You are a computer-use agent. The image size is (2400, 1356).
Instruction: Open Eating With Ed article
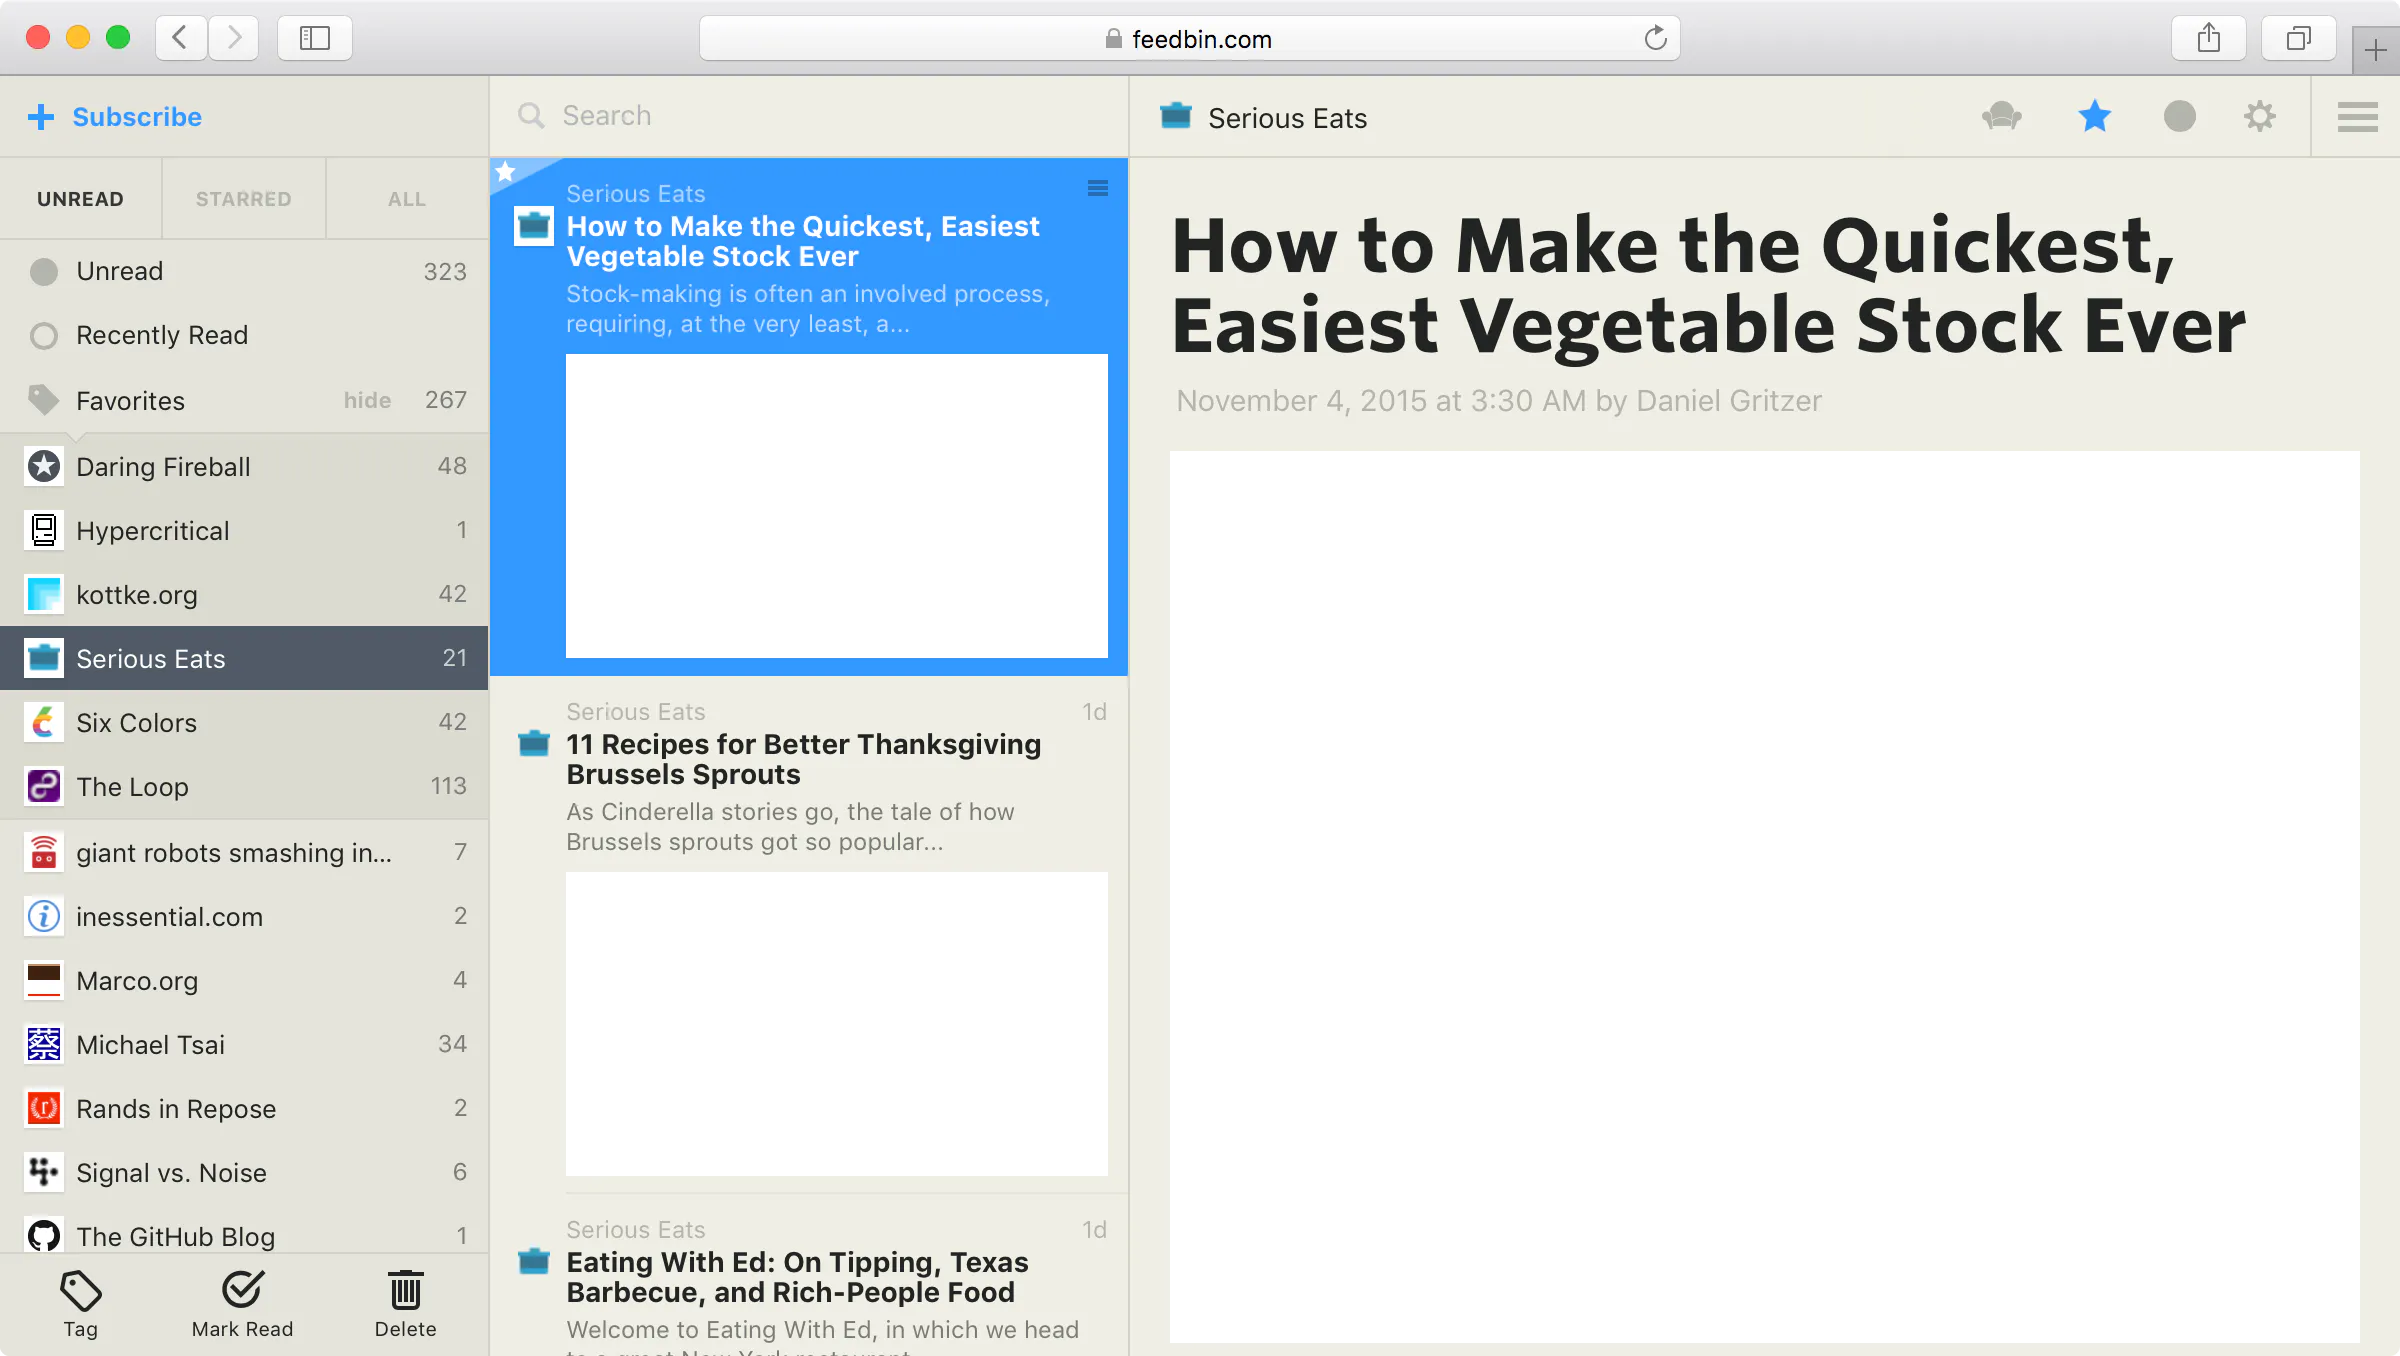point(797,1277)
